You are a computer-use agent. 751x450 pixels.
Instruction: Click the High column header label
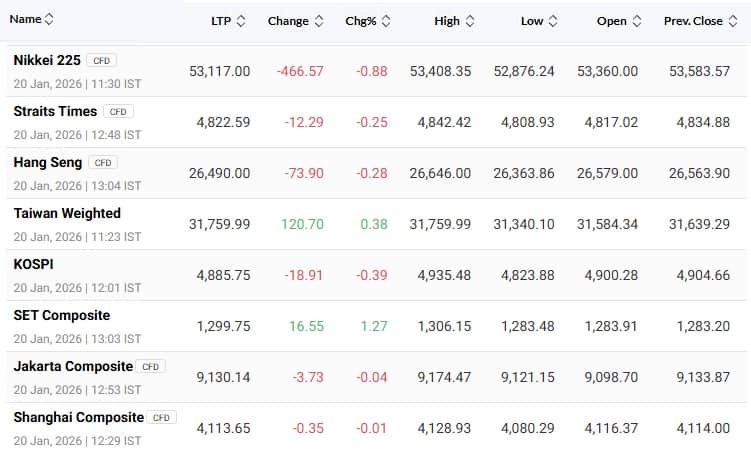point(447,21)
